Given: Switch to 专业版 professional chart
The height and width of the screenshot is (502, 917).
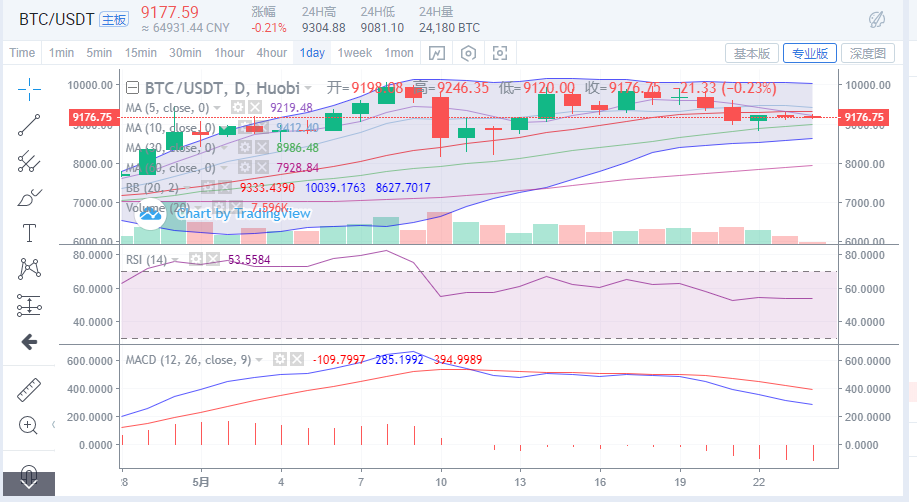Looking at the screenshot, I should point(810,53).
